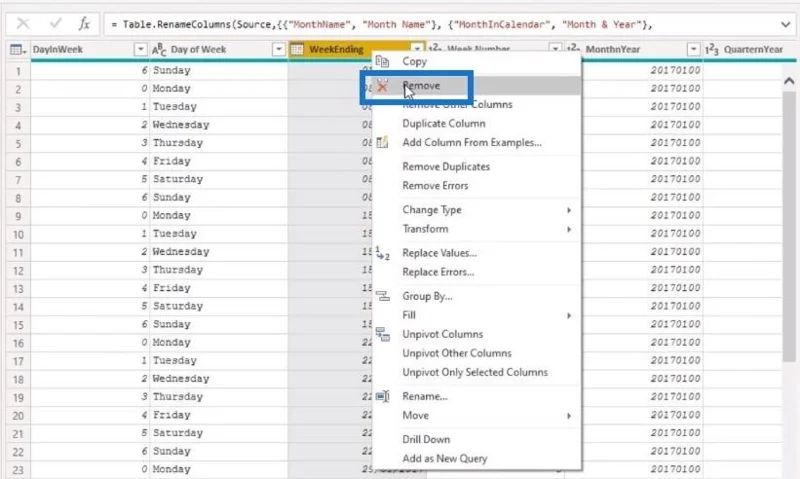The image size is (800, 479).
Task: Click the Tuesday cell in row 10
Action: point(218,234)
